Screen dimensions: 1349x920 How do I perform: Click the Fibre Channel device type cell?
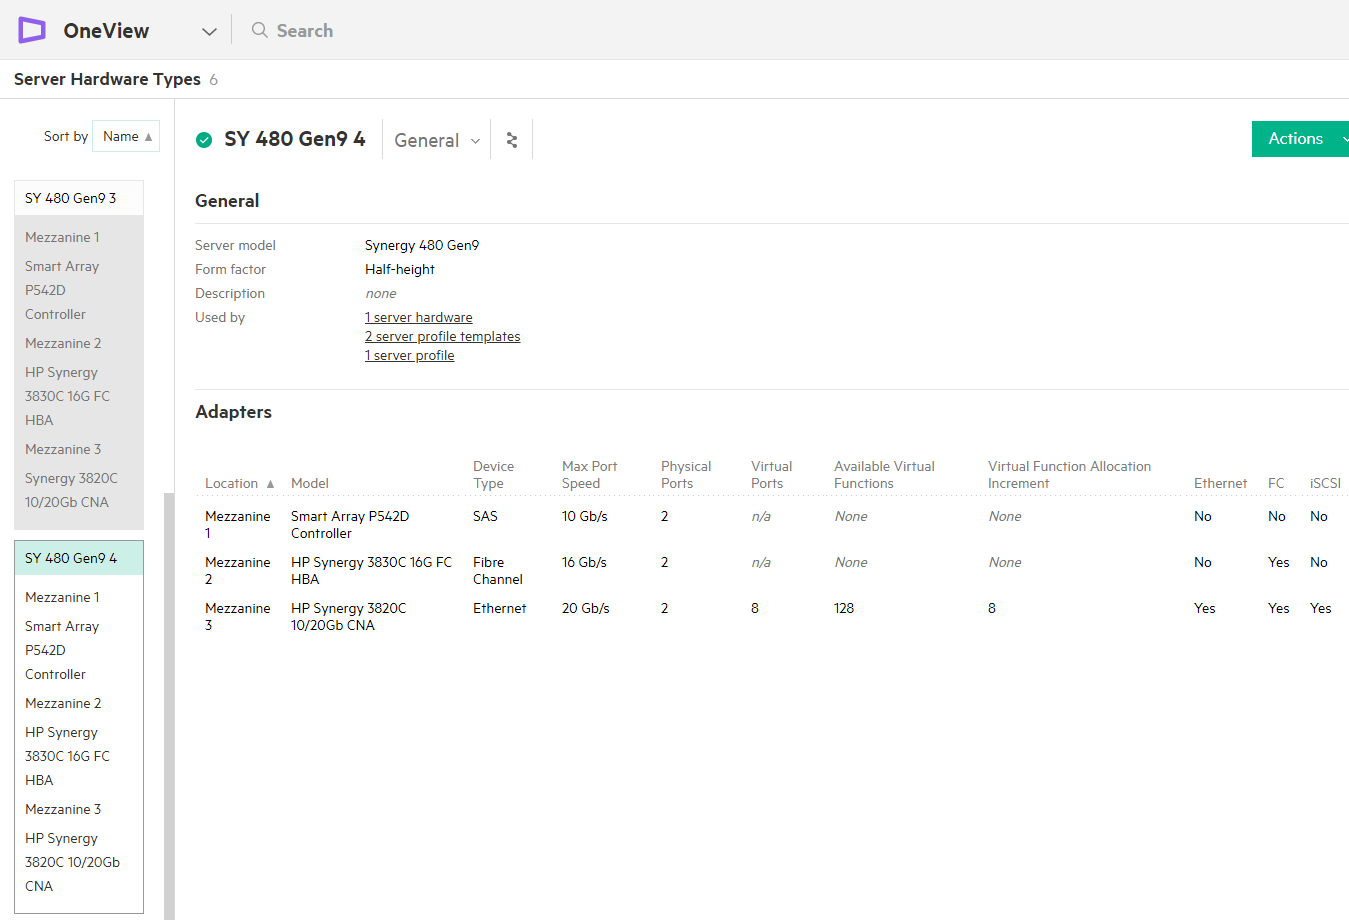[x=498, y=571]
